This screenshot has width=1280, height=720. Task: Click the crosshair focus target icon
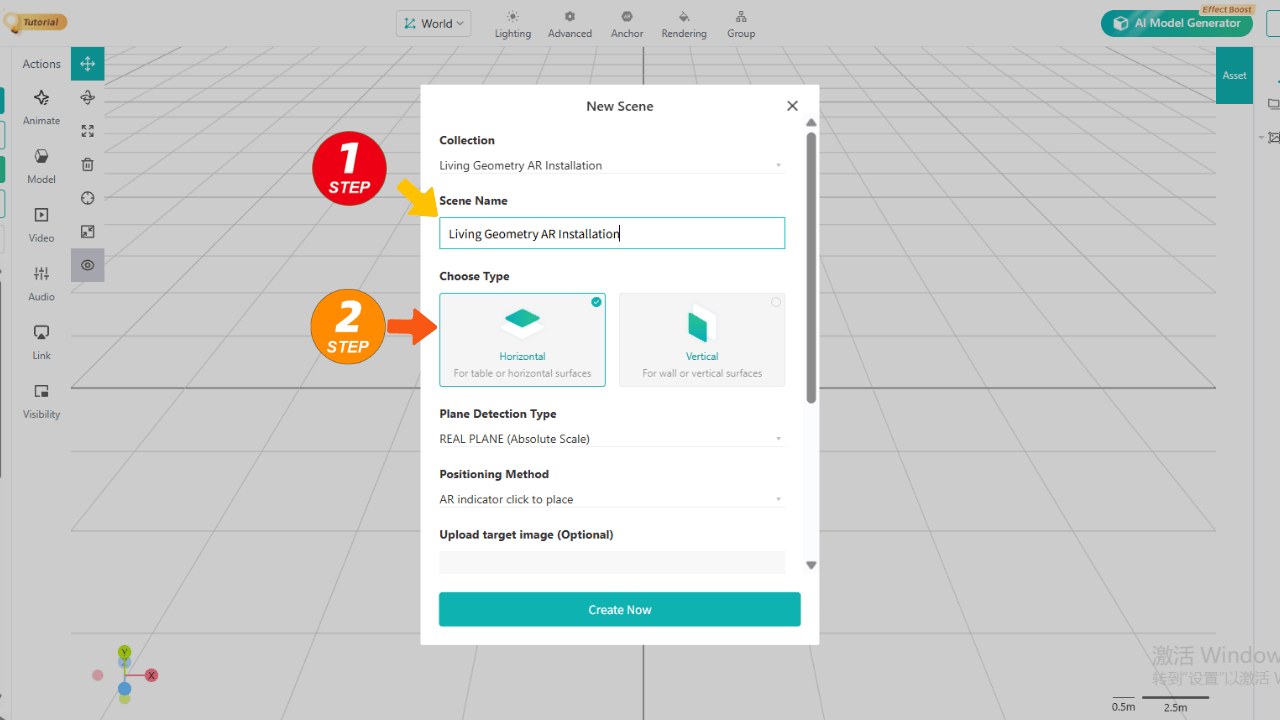(x=87, y=198)
